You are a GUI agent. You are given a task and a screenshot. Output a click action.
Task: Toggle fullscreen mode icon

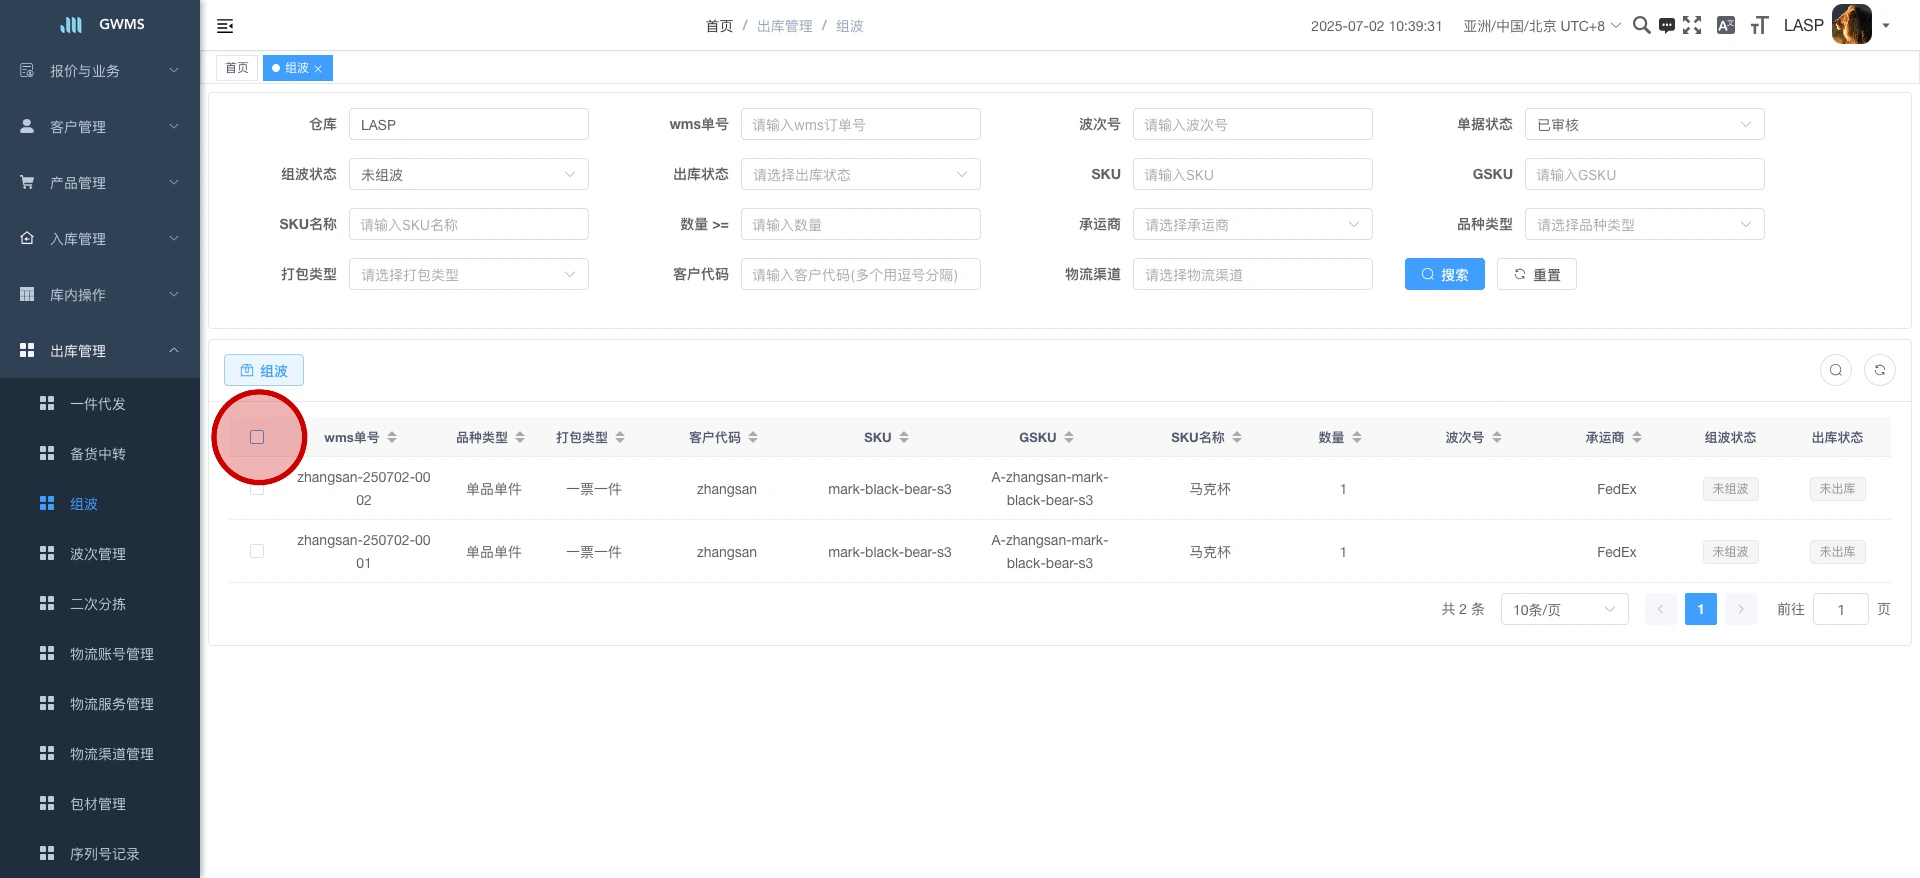pos(1692,25)
